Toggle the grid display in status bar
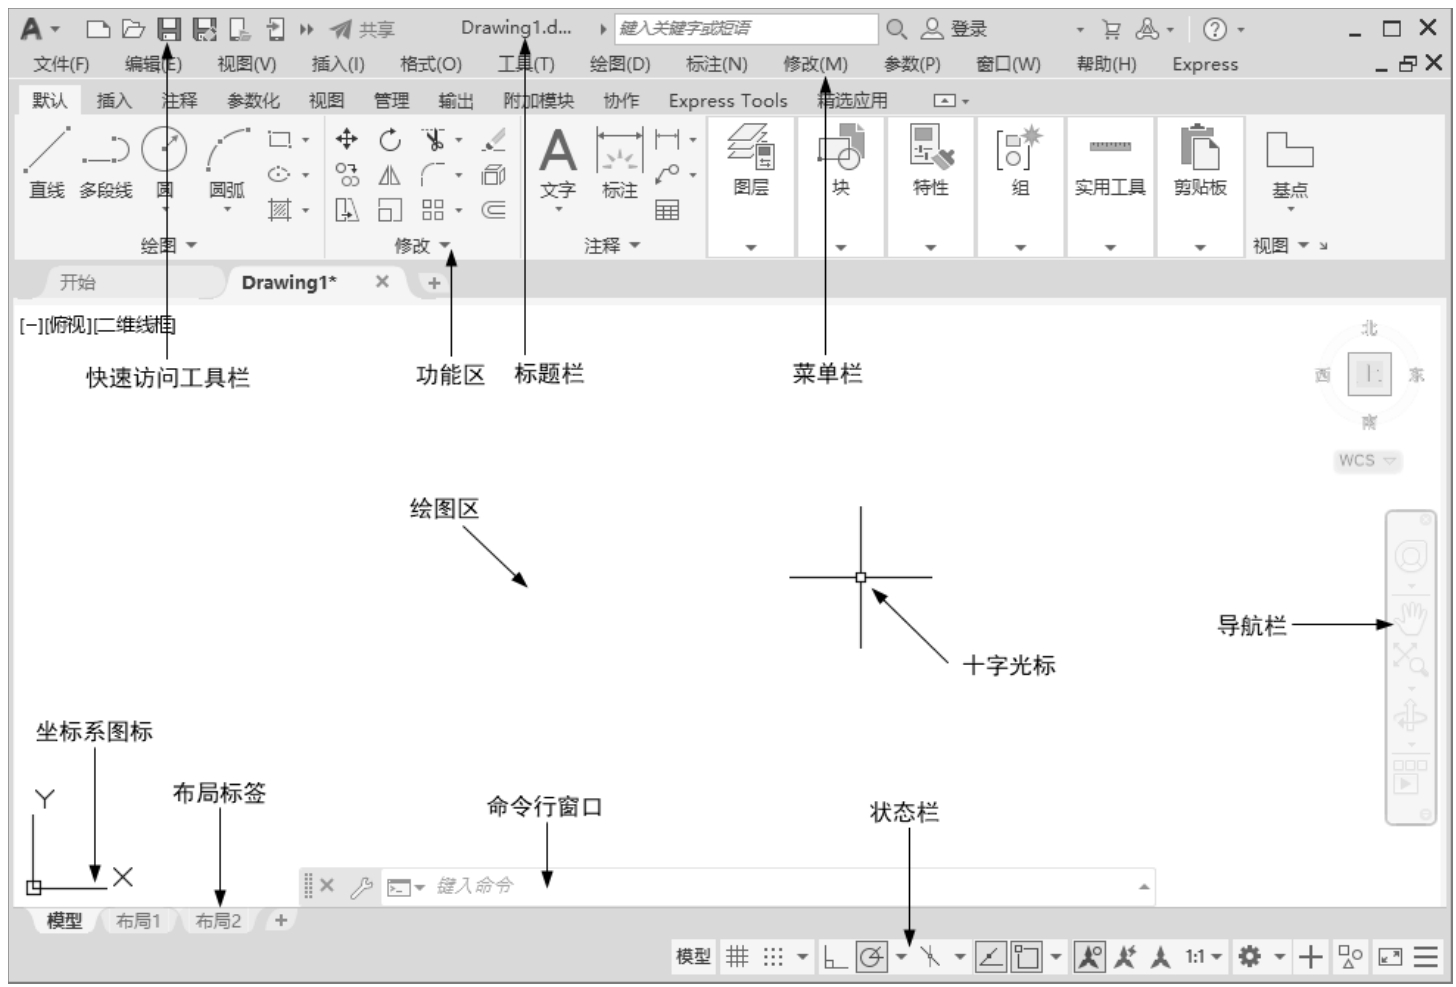 pos(737,957)
